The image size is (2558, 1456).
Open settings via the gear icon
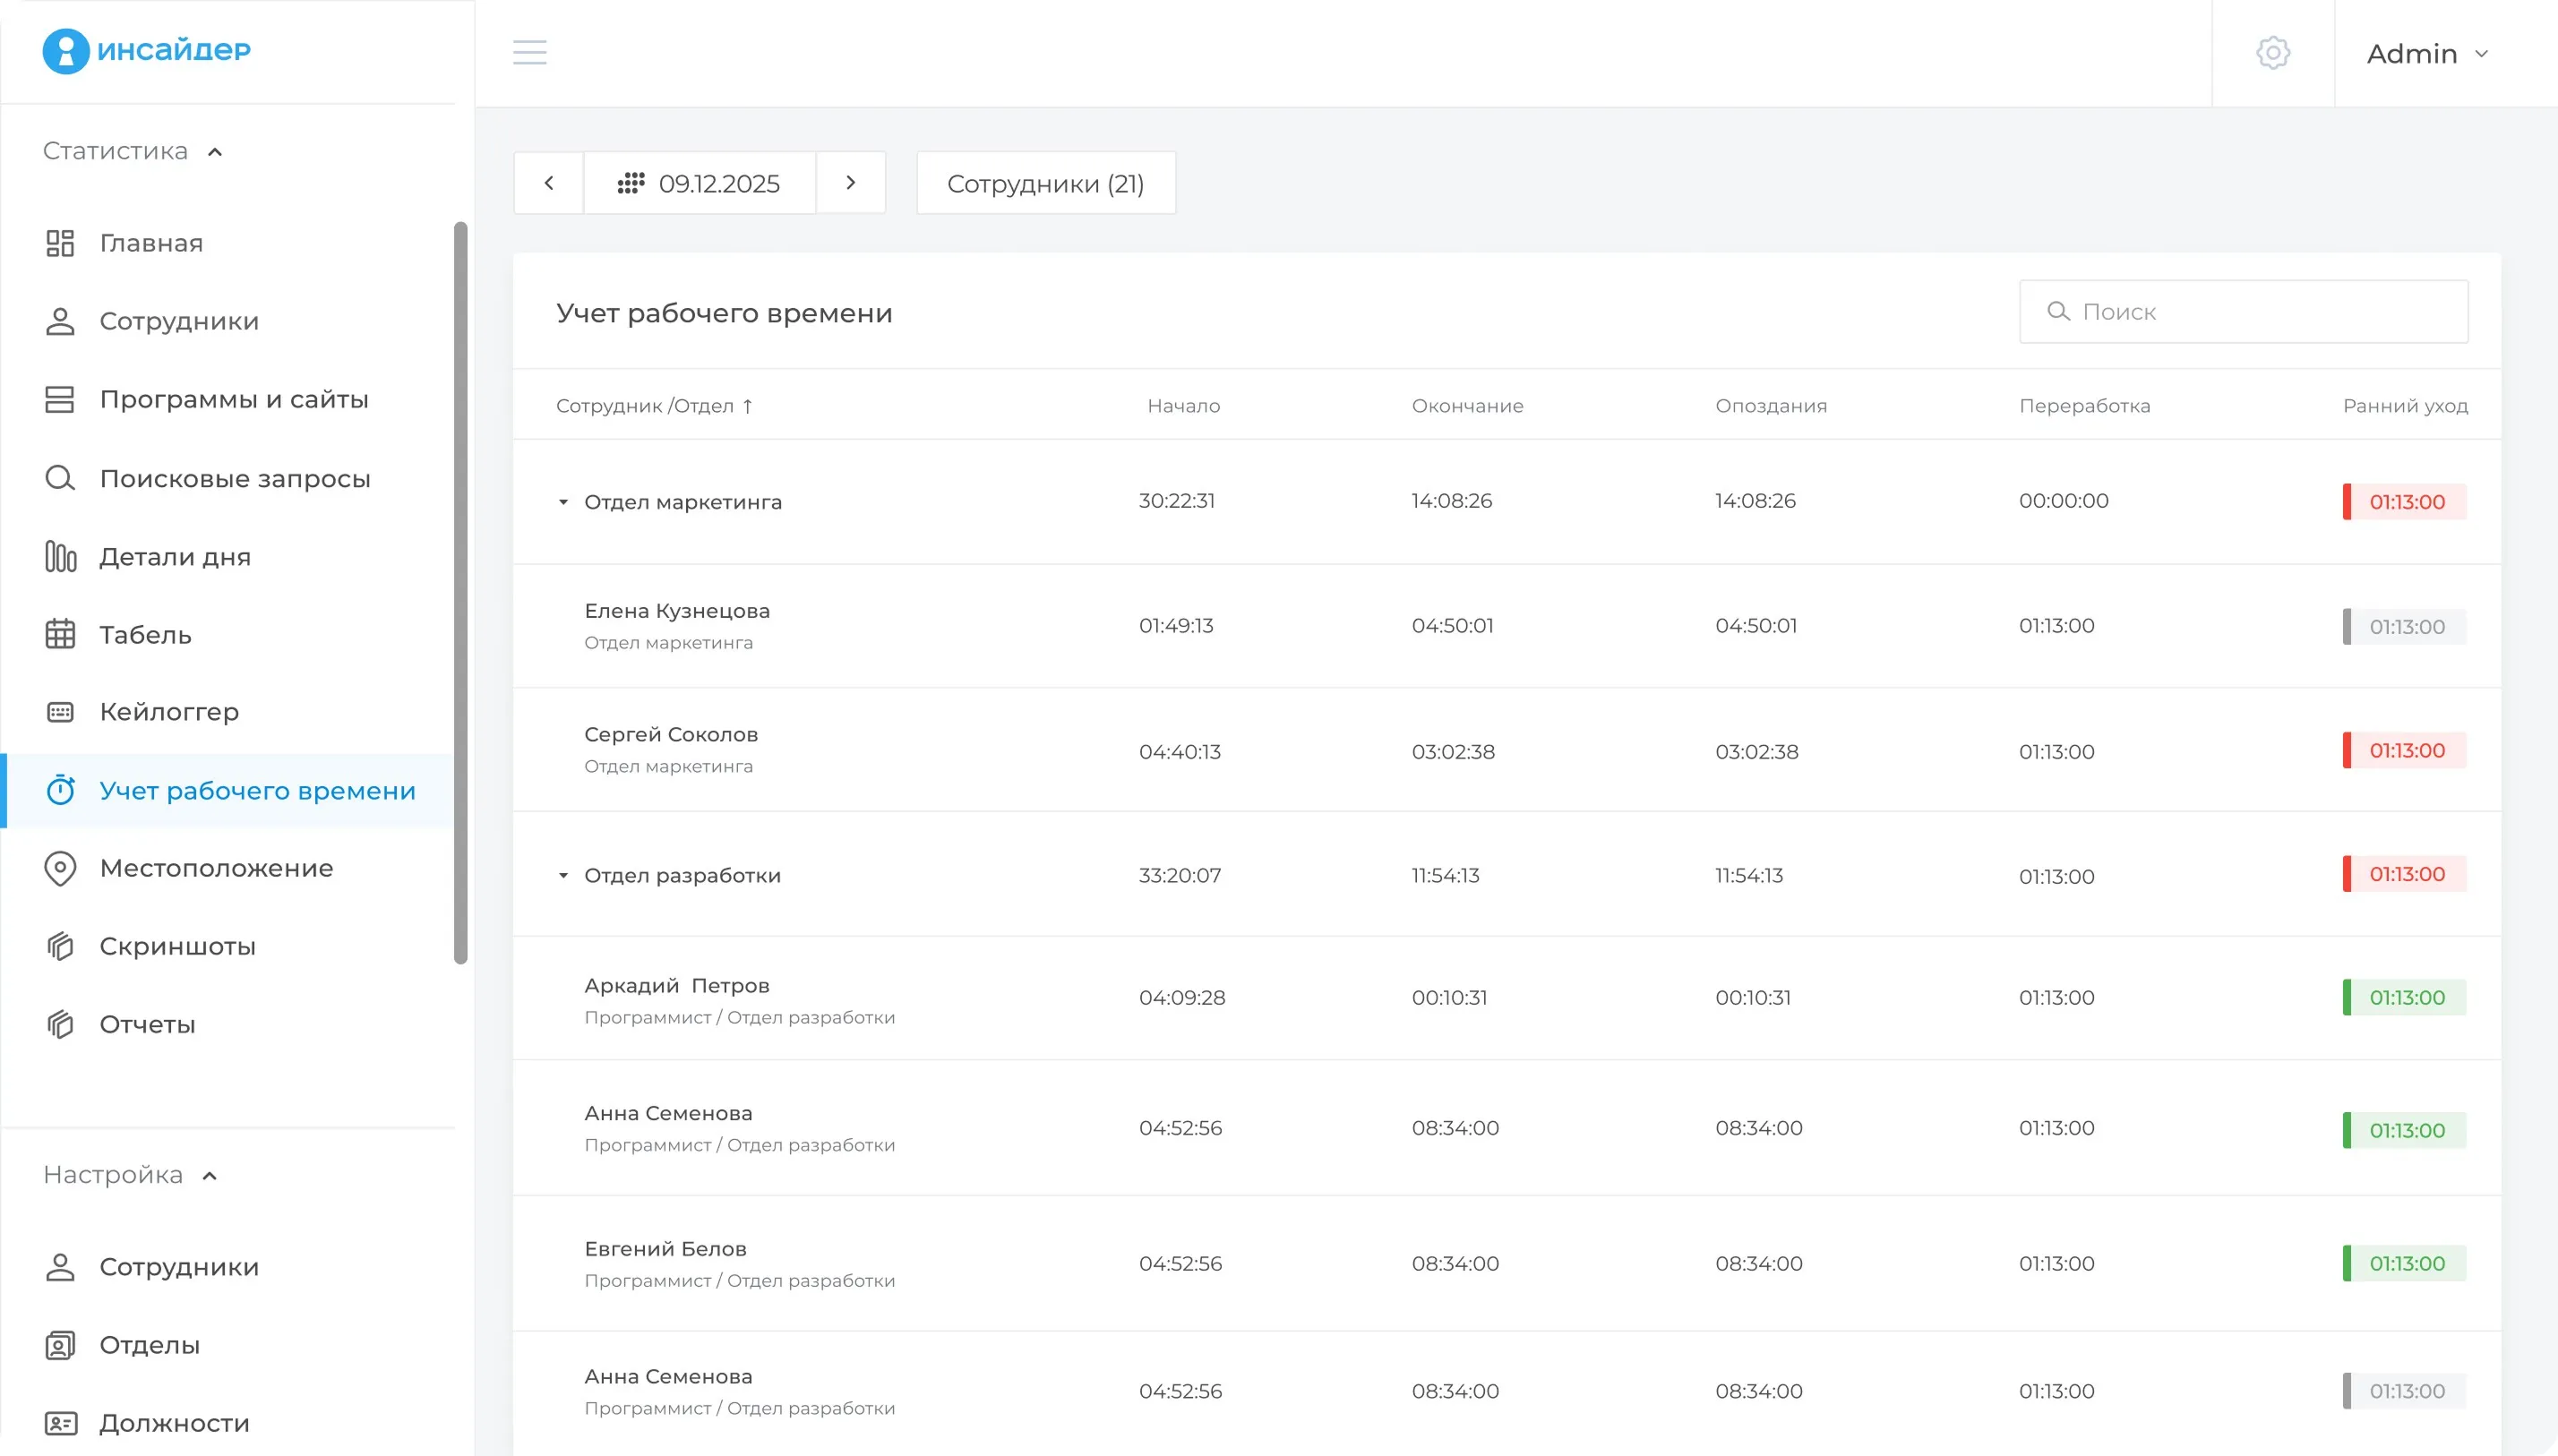(x=2272, y=53)
